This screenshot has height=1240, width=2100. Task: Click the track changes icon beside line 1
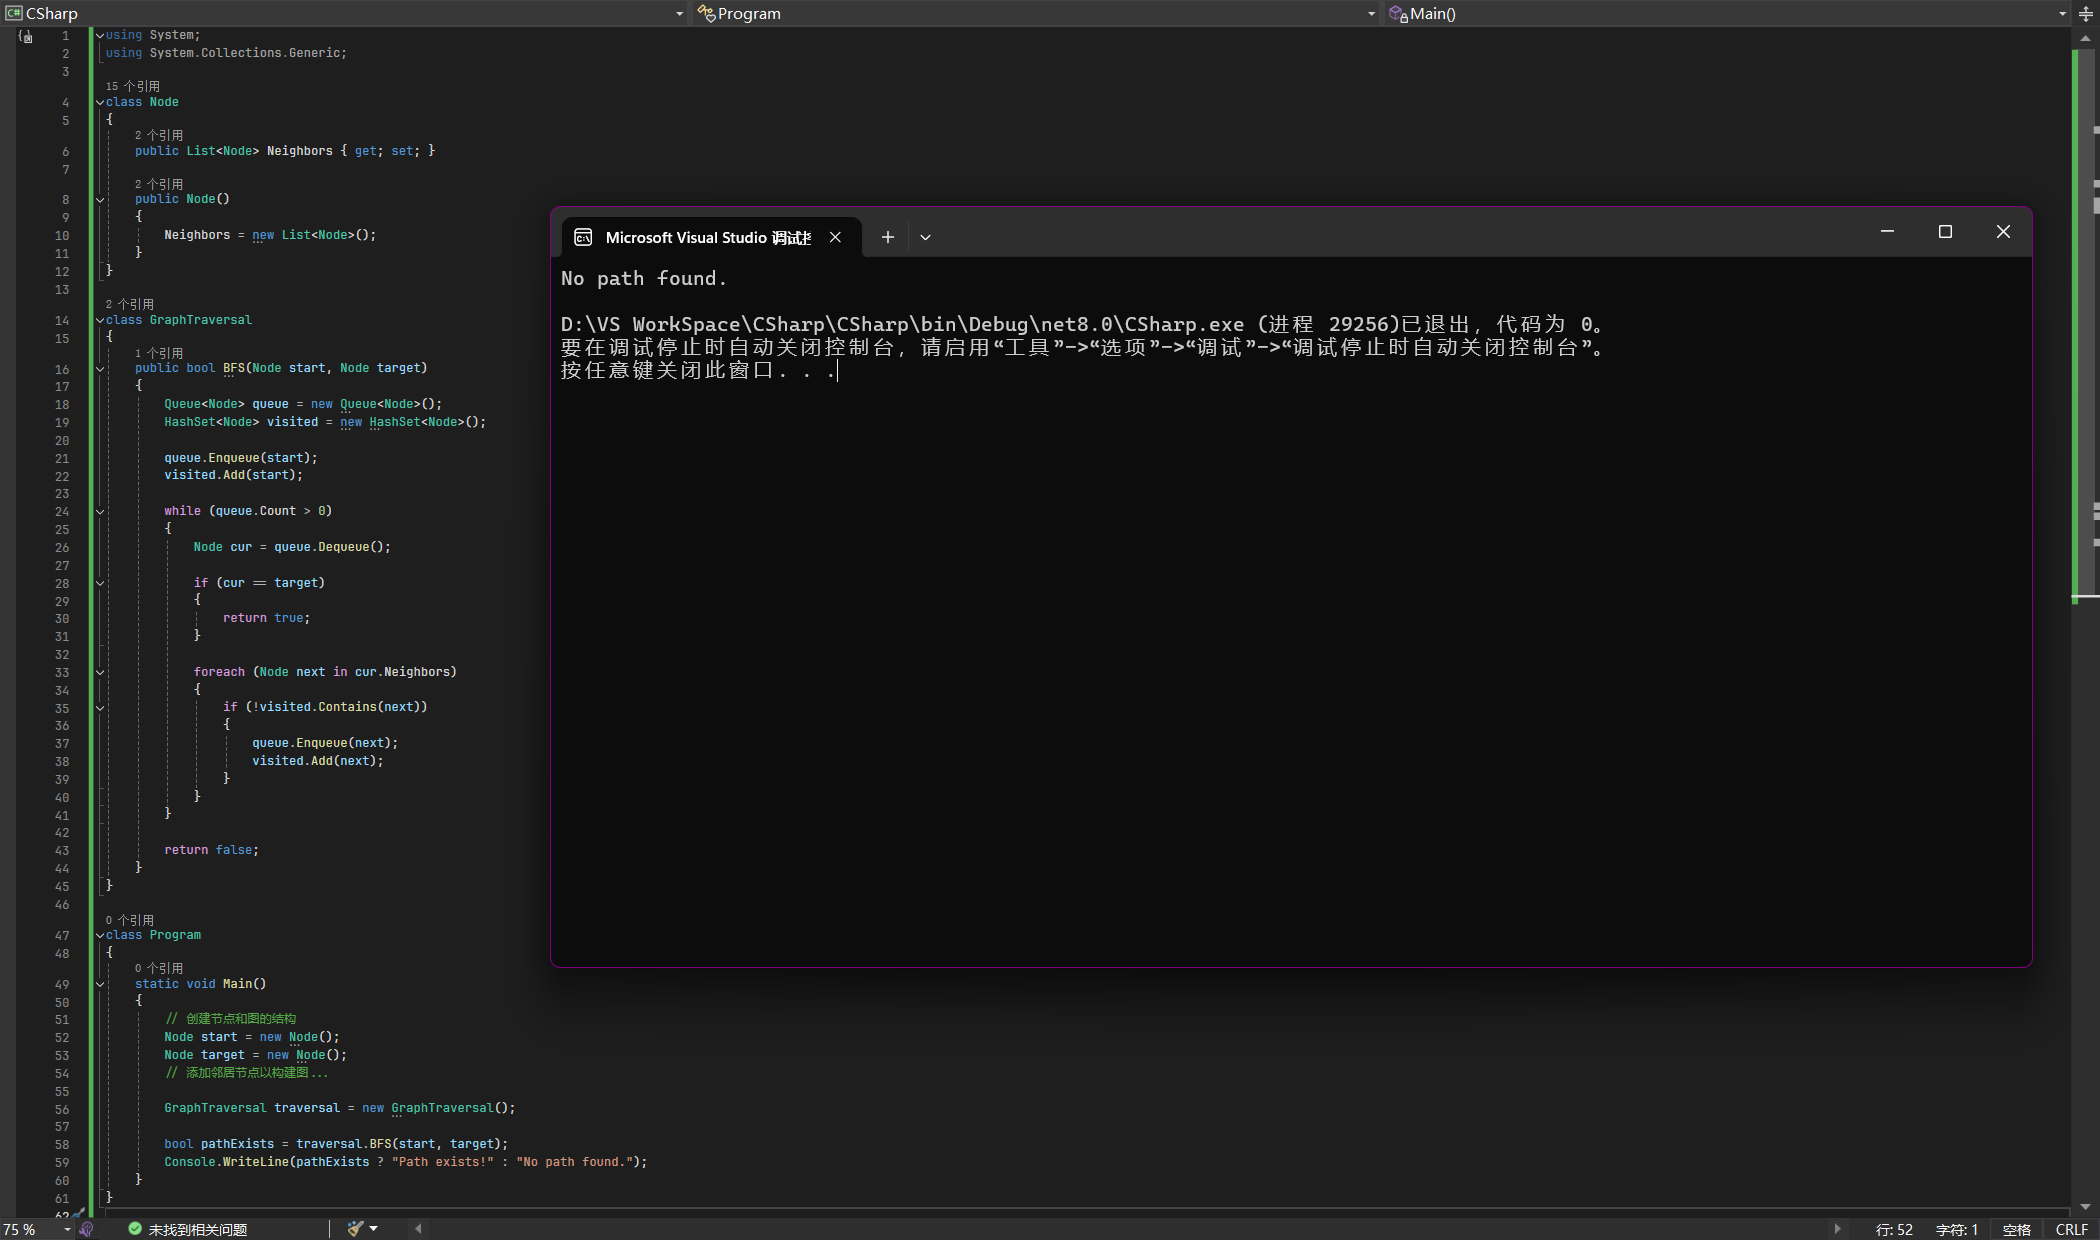(x=26, y=36)
